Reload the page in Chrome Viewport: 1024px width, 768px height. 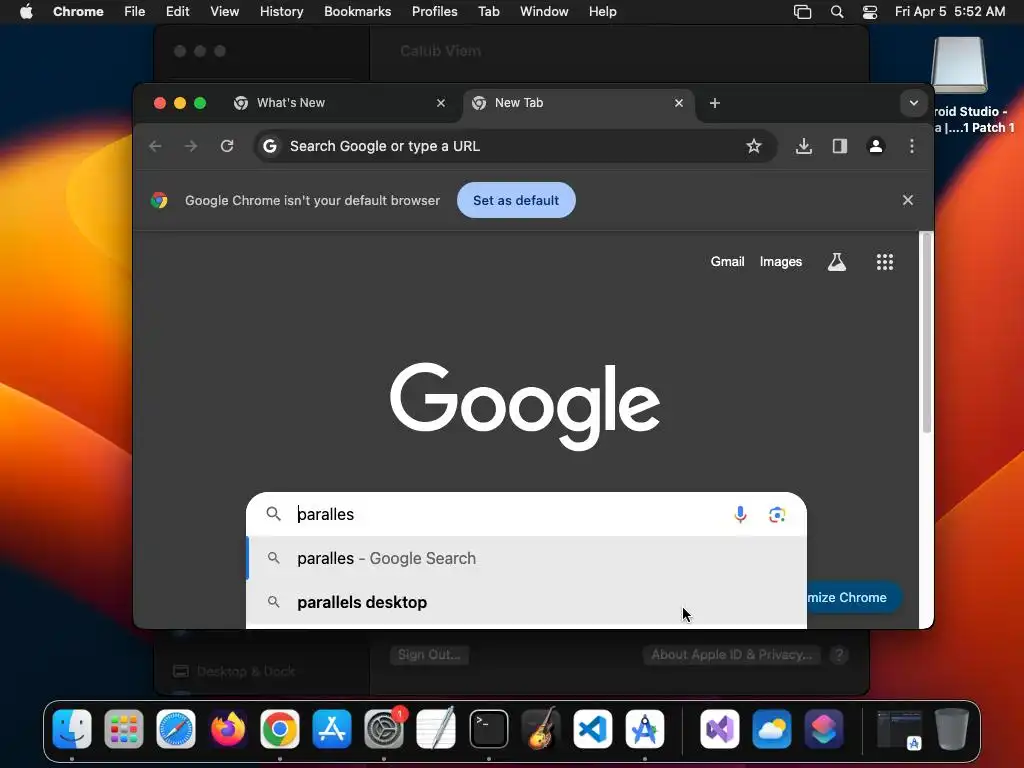(x=227, y=146)
